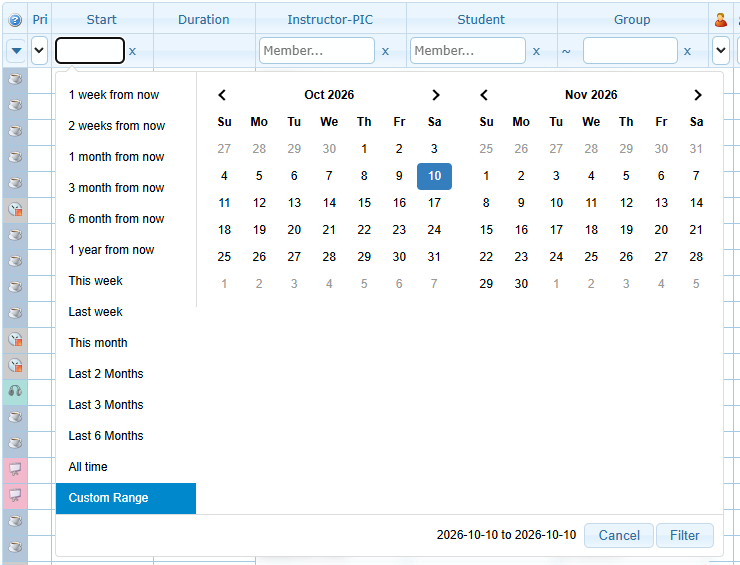Pick October 1 (Thursday) in the calendar
The height and width of the screenshot is (565, 740).
(364, 149)
